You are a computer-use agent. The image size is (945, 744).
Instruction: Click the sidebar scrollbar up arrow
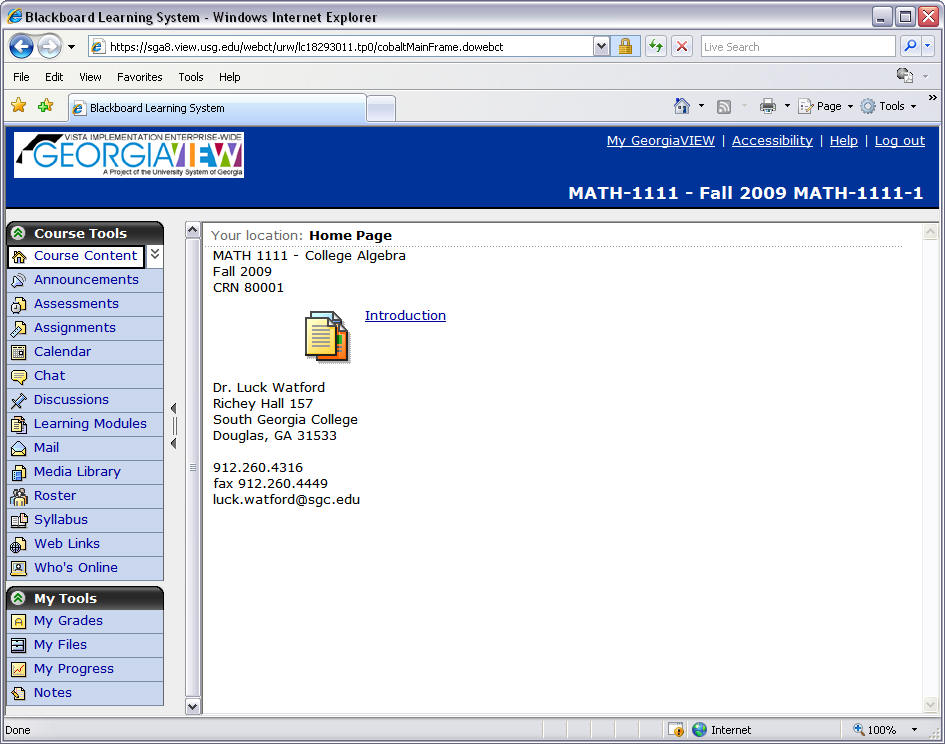(x=192, y=230)
